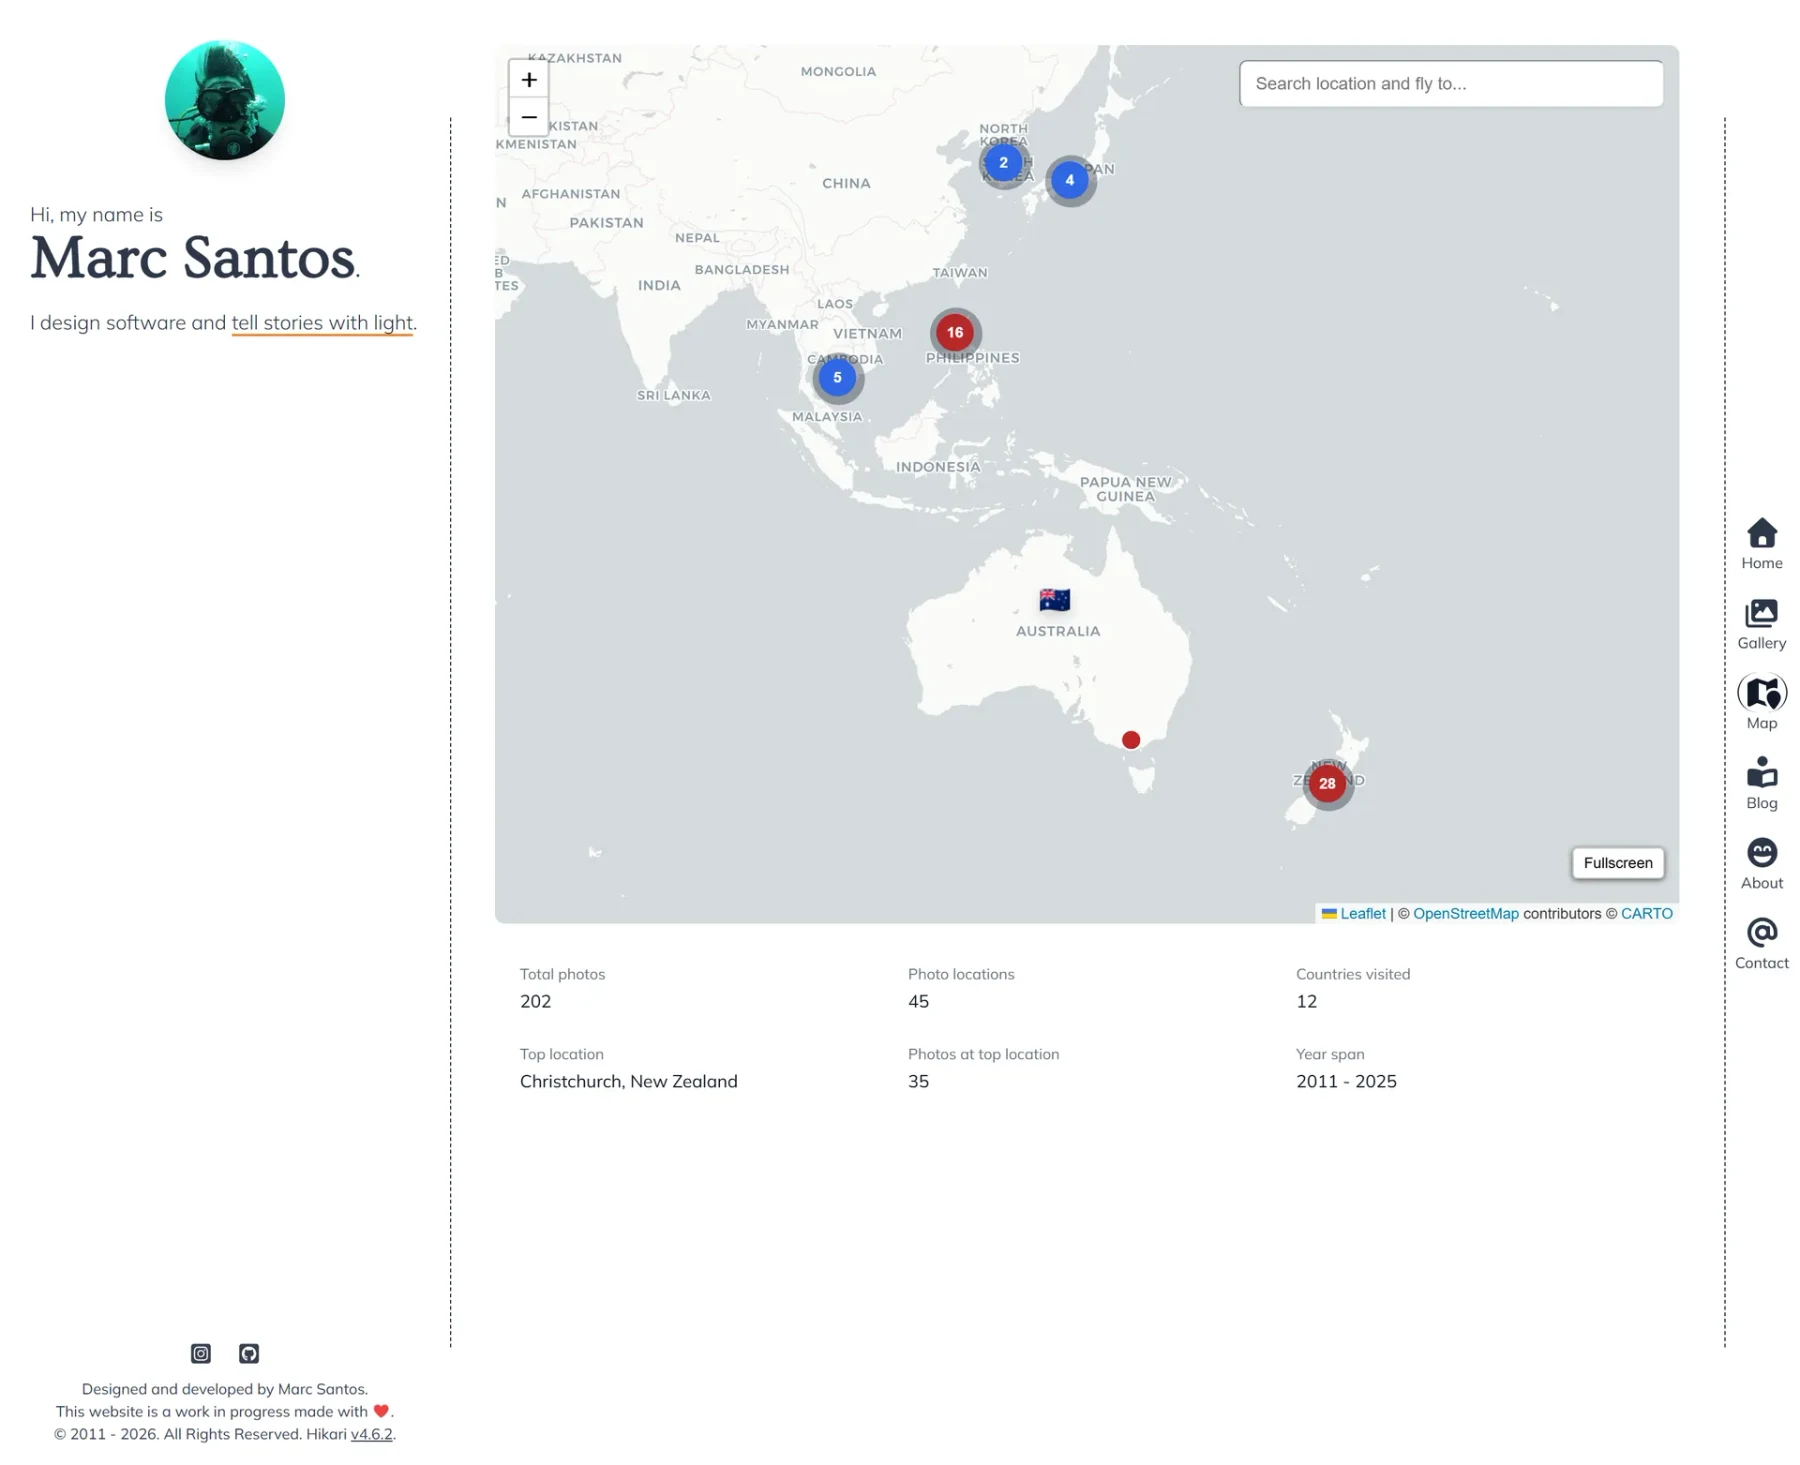Click the location search field
Screen dimensions: 1800x1465
click(x=1450, y=83)
